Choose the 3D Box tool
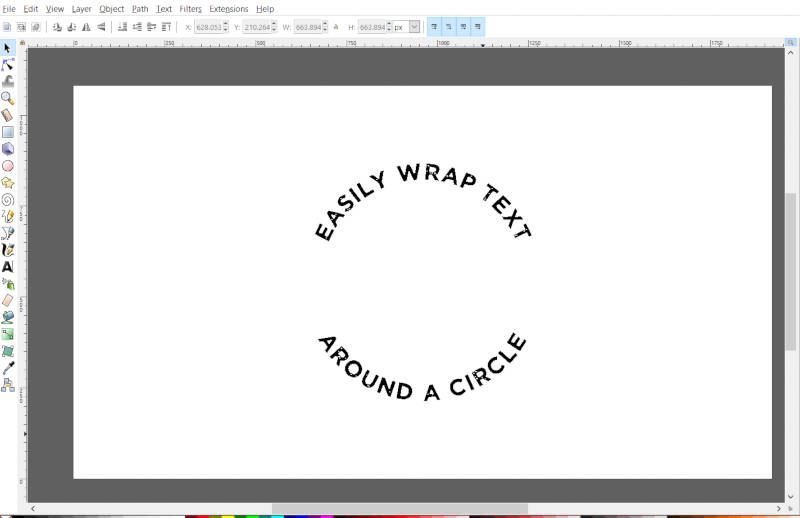This screenshot has width=800, height=518. [x=8, y=149]
